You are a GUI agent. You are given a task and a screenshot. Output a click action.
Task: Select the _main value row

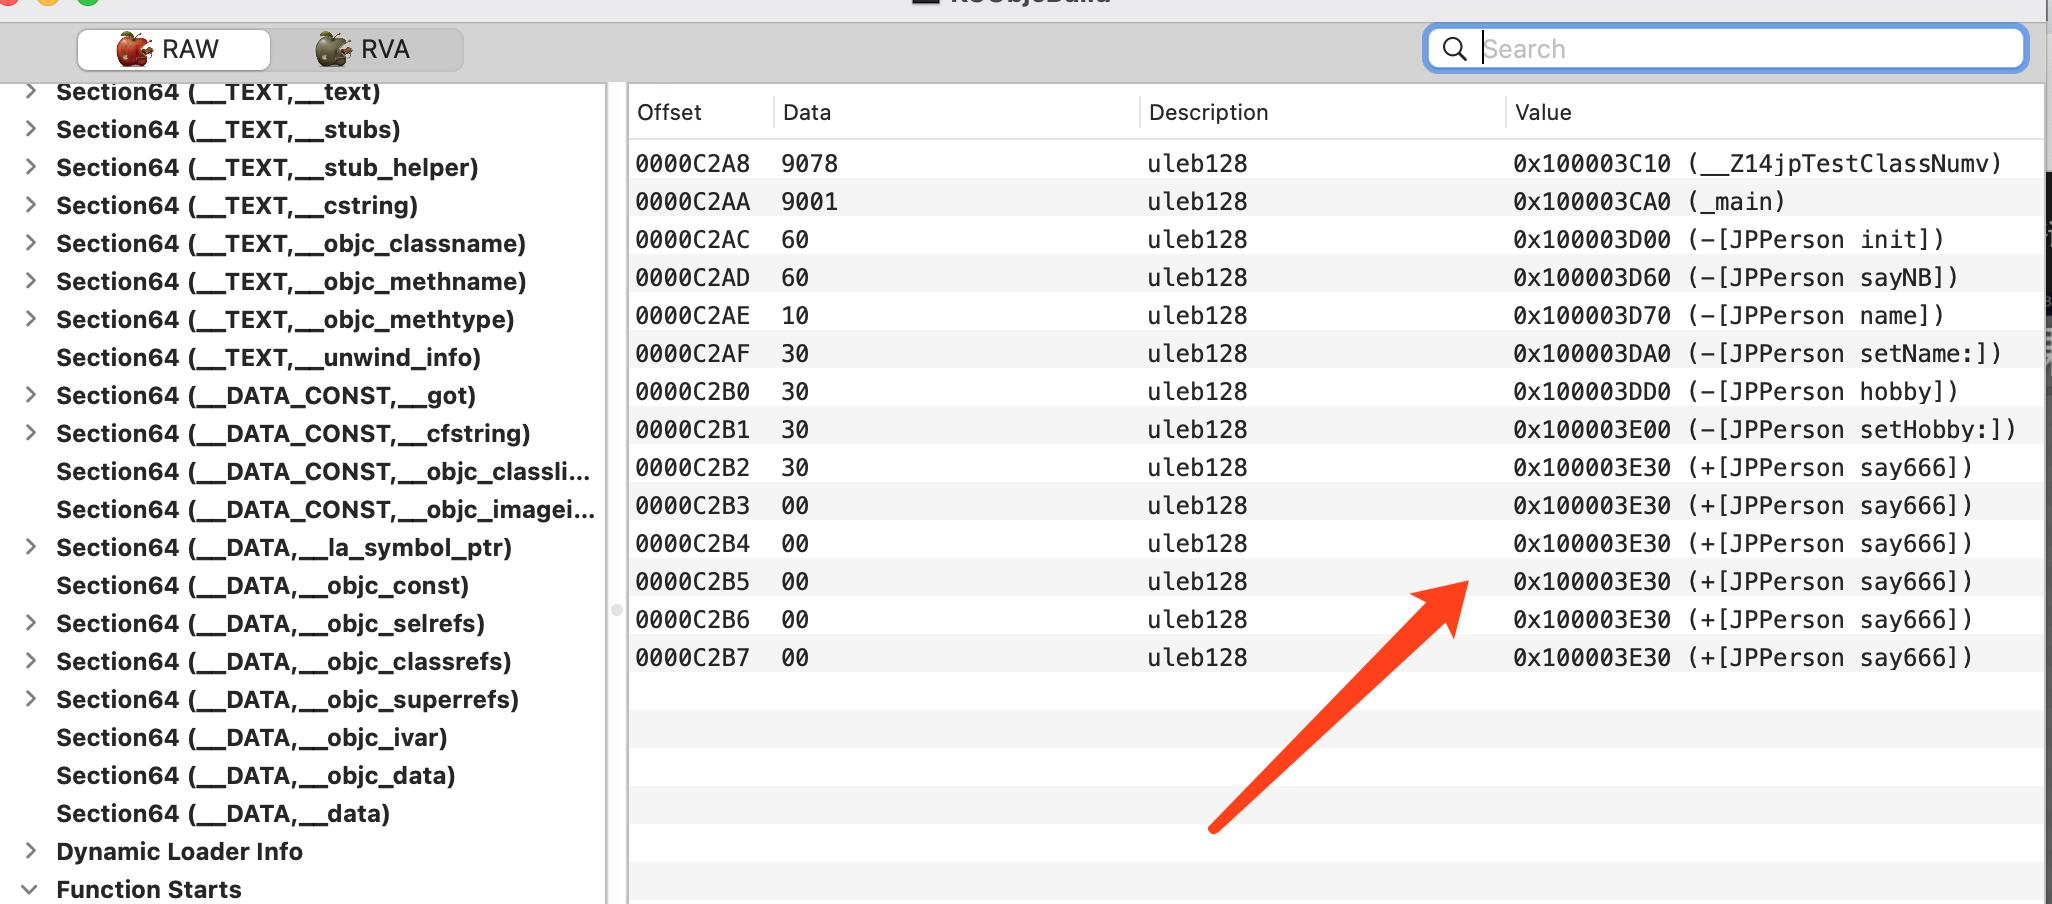1336,201
